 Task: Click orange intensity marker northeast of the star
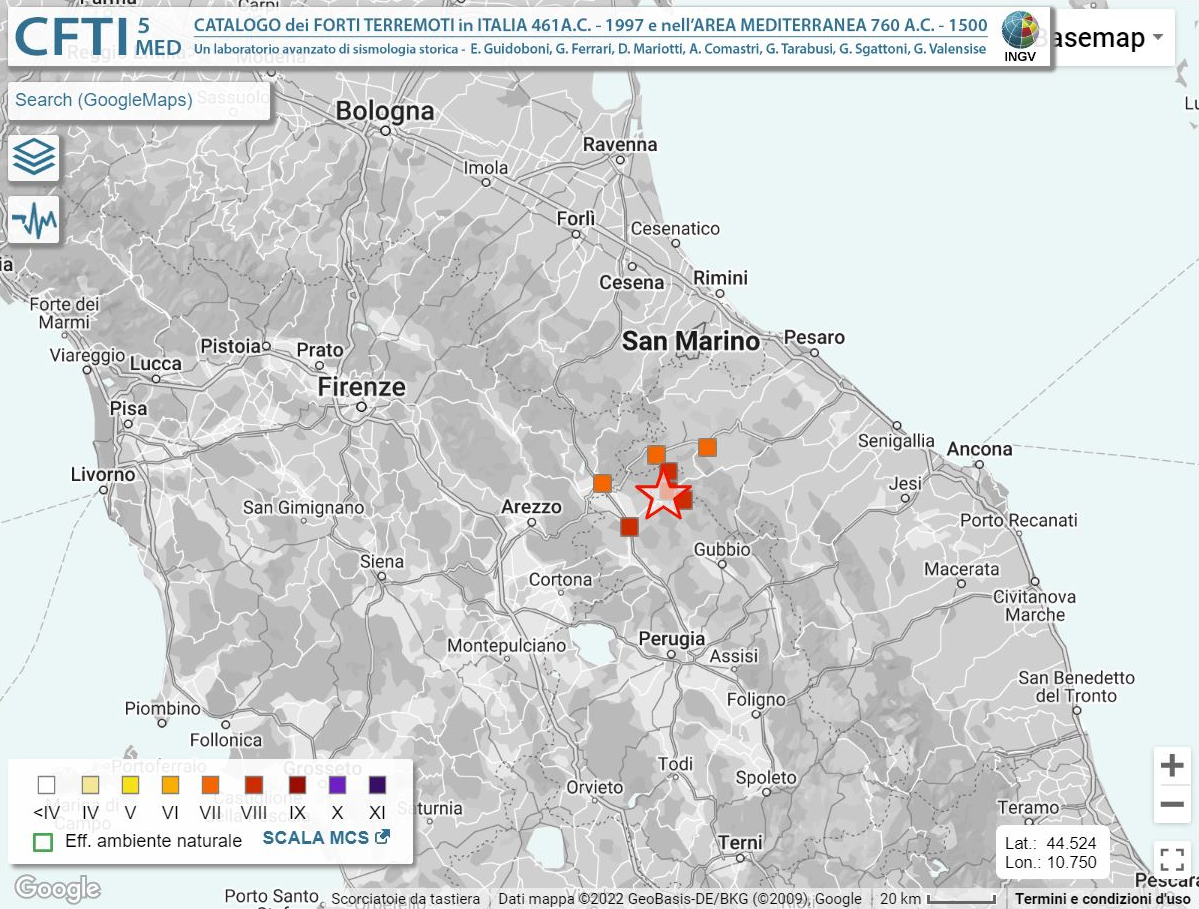tap(707, 447)
